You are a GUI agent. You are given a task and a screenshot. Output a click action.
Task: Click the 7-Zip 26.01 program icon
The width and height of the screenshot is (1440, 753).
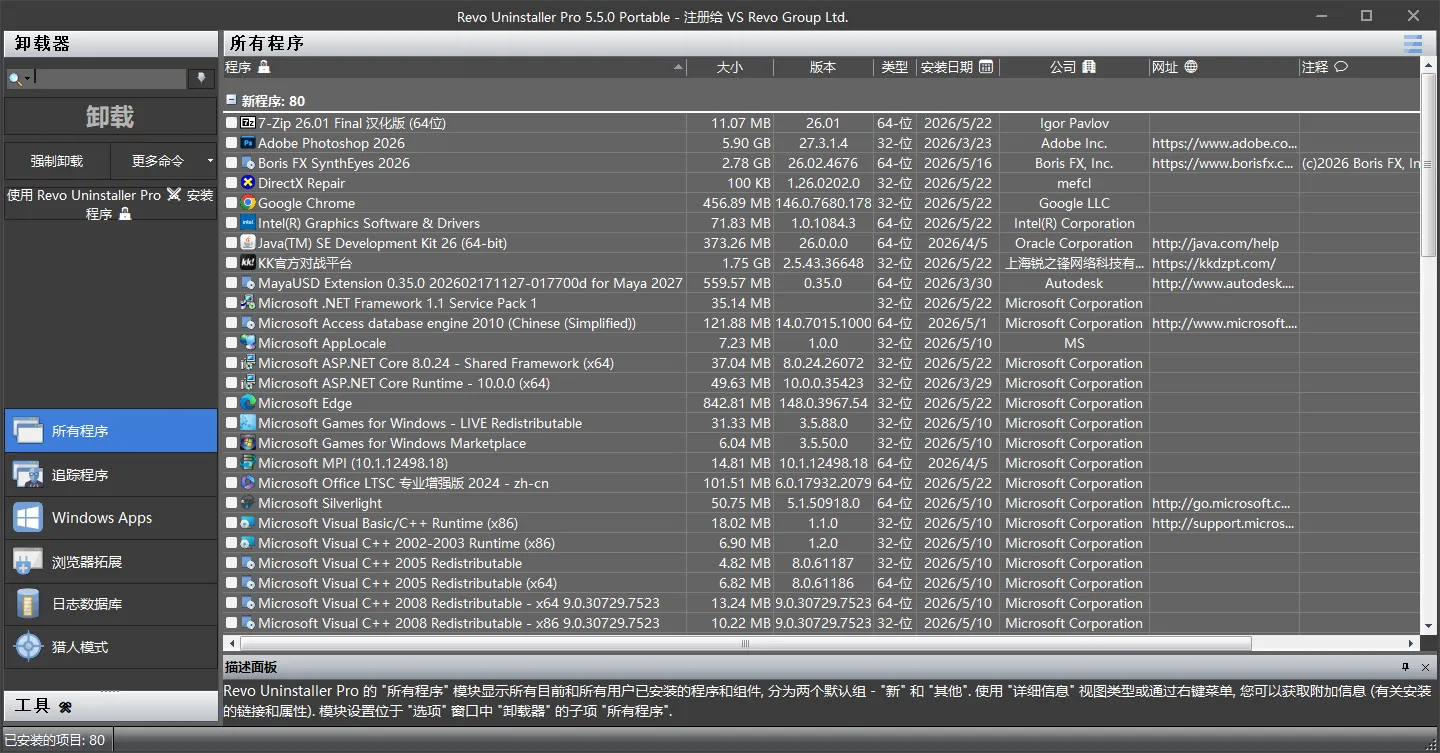tap(248, 123)
